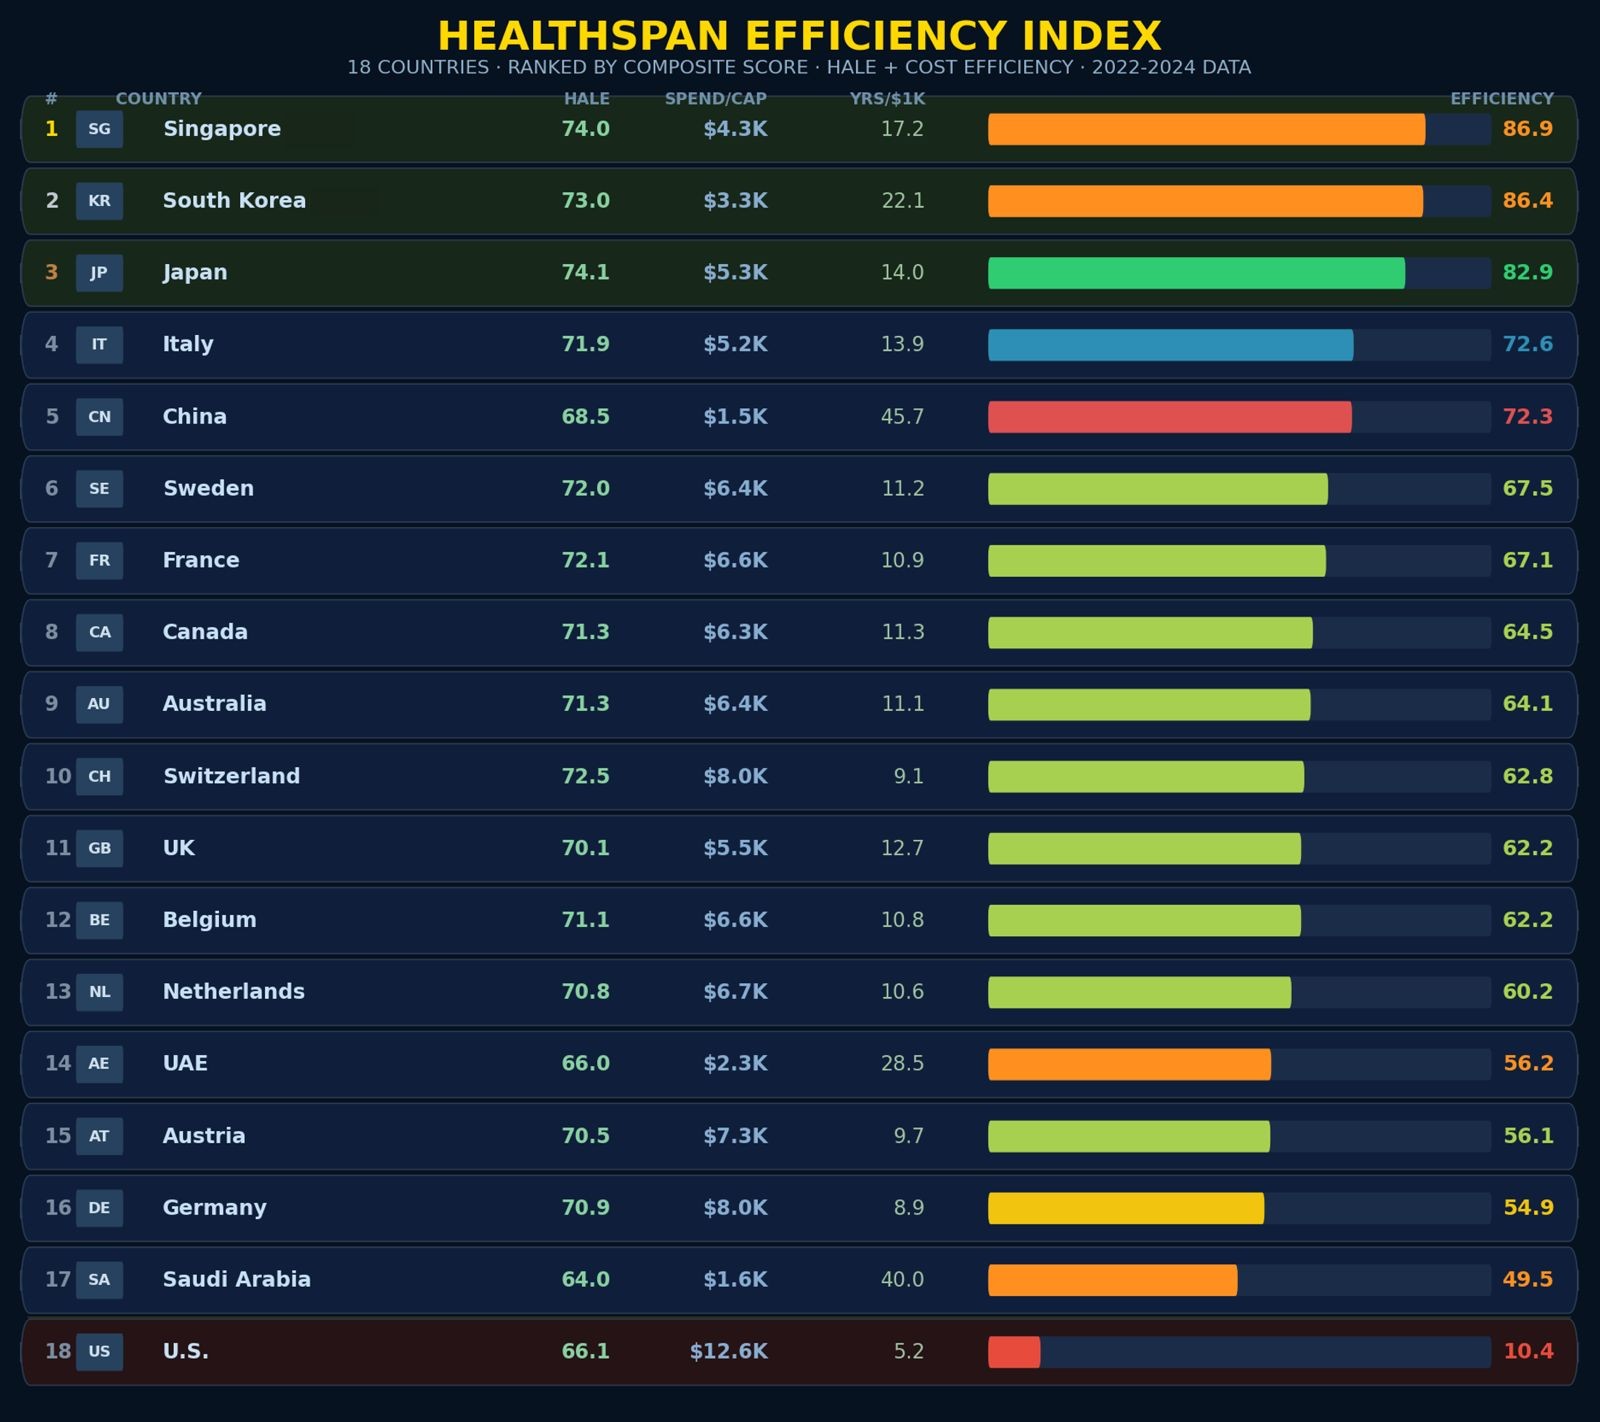Screen dimensions: 1600x1422
Task: Select the Germany country name
Action: pyautogui.click(x=214, y=1208)
